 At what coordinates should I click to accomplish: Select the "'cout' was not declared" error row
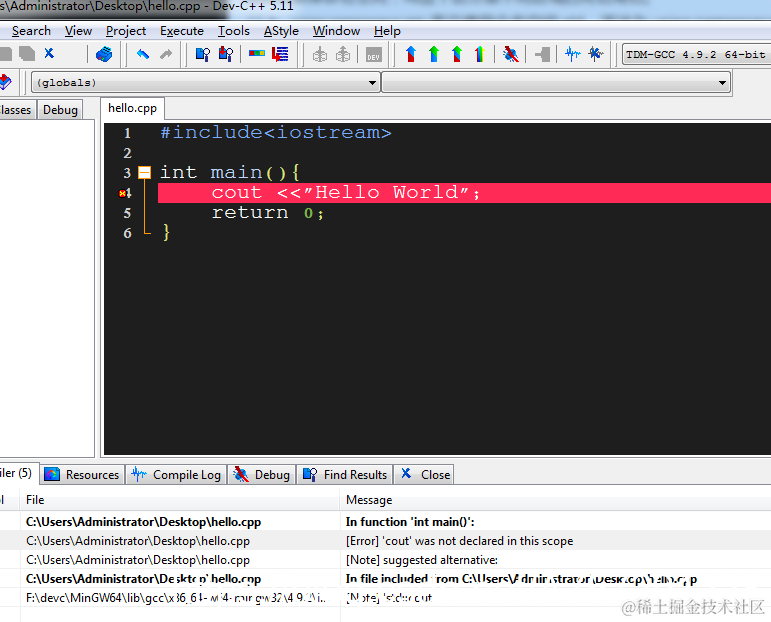pyautogui.click(x=386, y=541)
